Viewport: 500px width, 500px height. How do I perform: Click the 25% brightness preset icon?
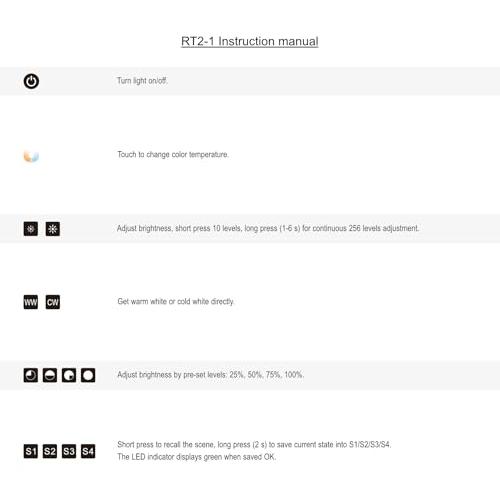(x=31, y=375)
